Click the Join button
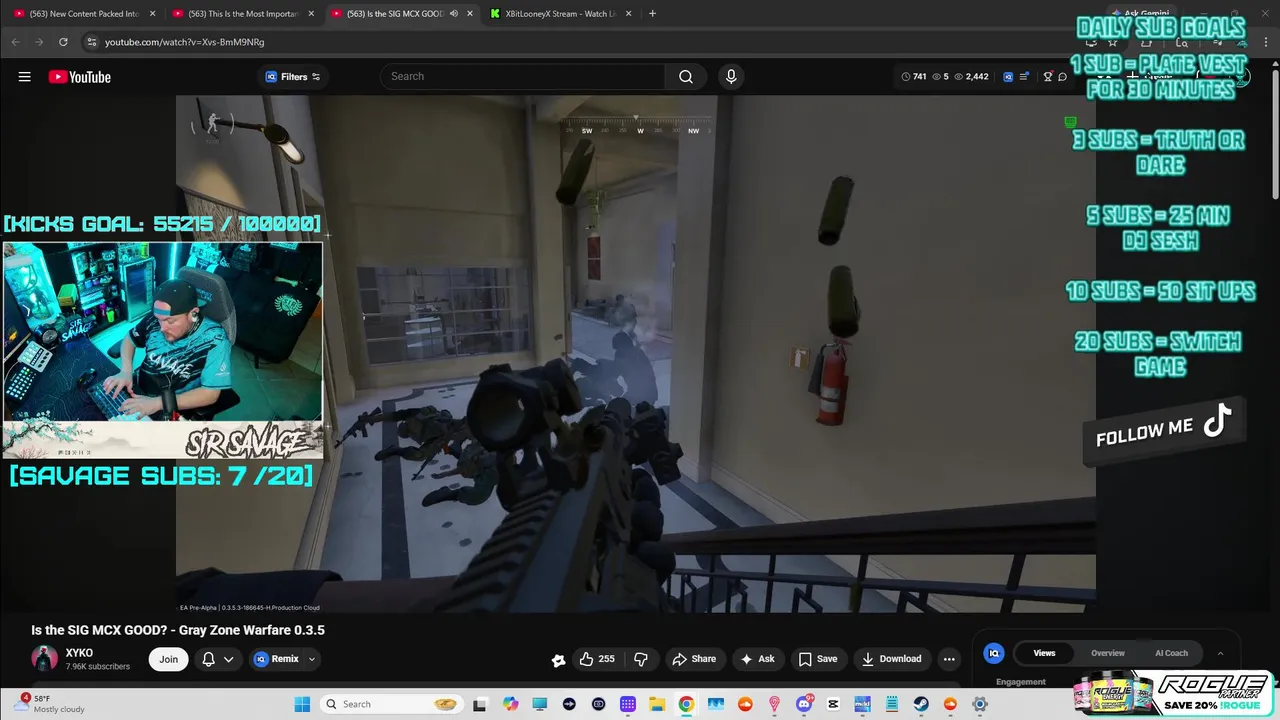 (168, 659)
